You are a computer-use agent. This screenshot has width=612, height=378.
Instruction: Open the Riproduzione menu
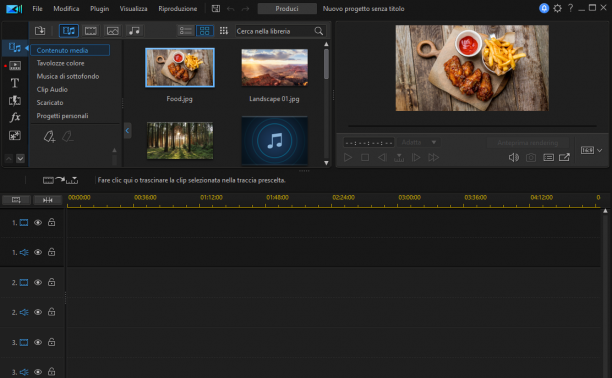coord(178,9)
